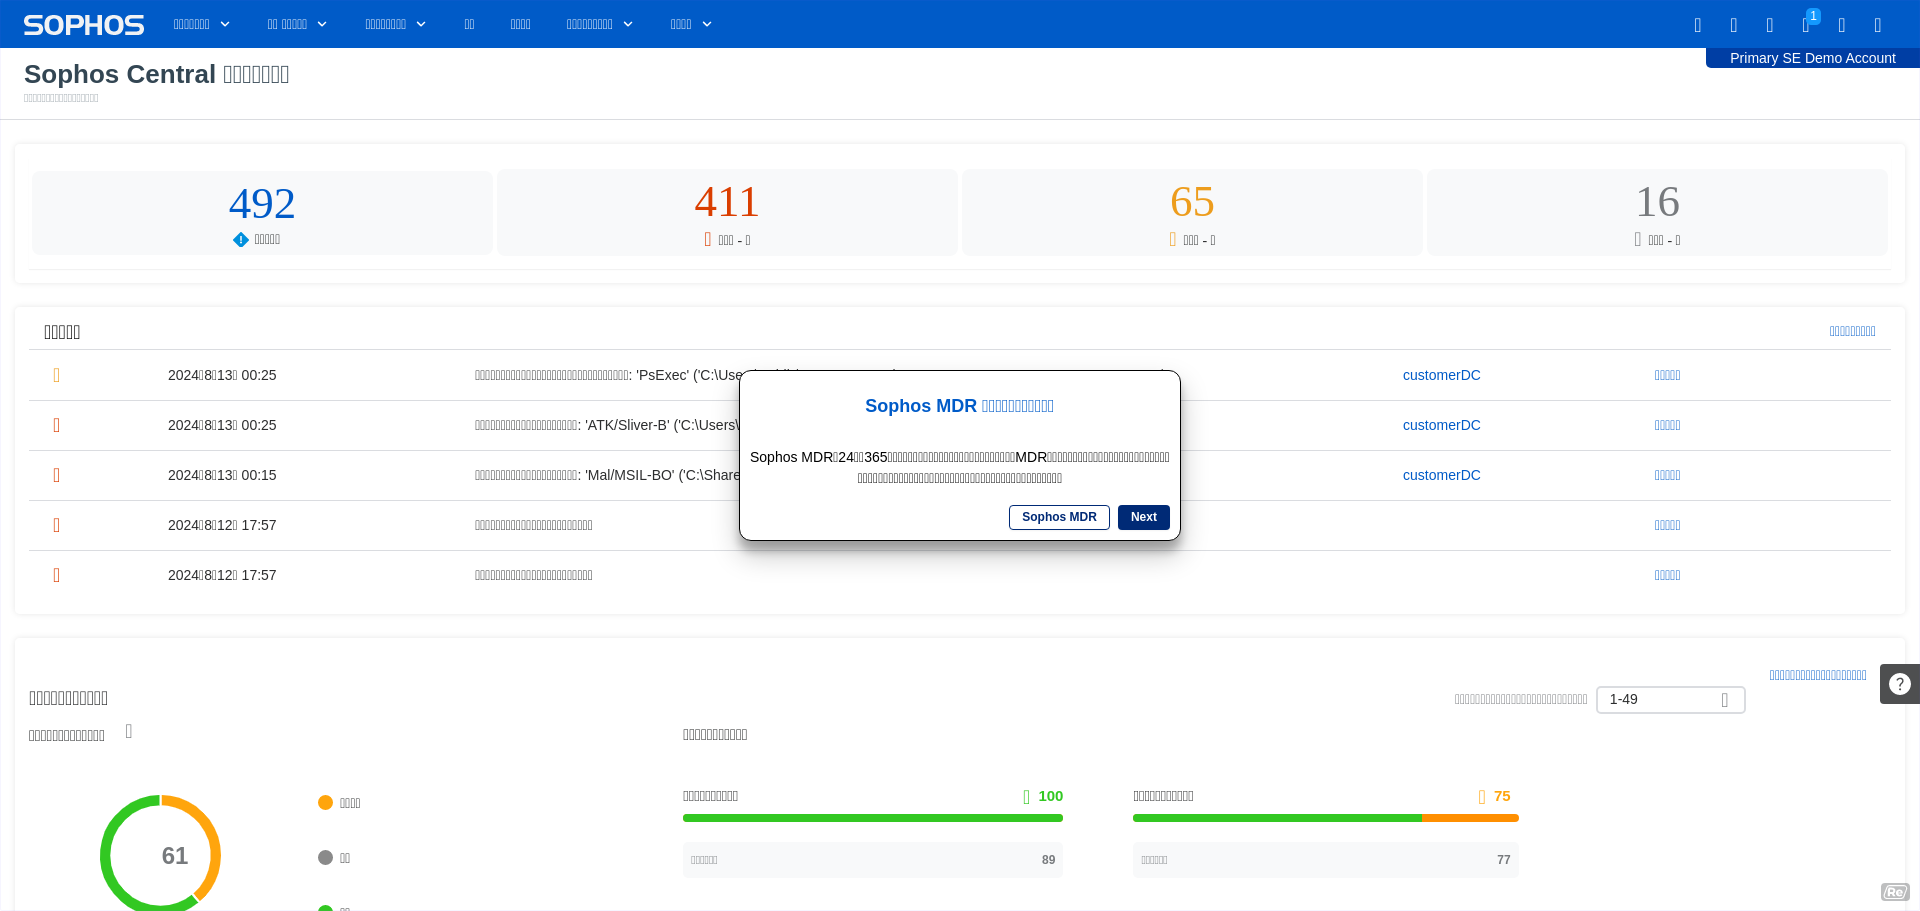
Task: Click the orange icon under the 65 count
Action: pyautogui.click(x=1173, y=240)
